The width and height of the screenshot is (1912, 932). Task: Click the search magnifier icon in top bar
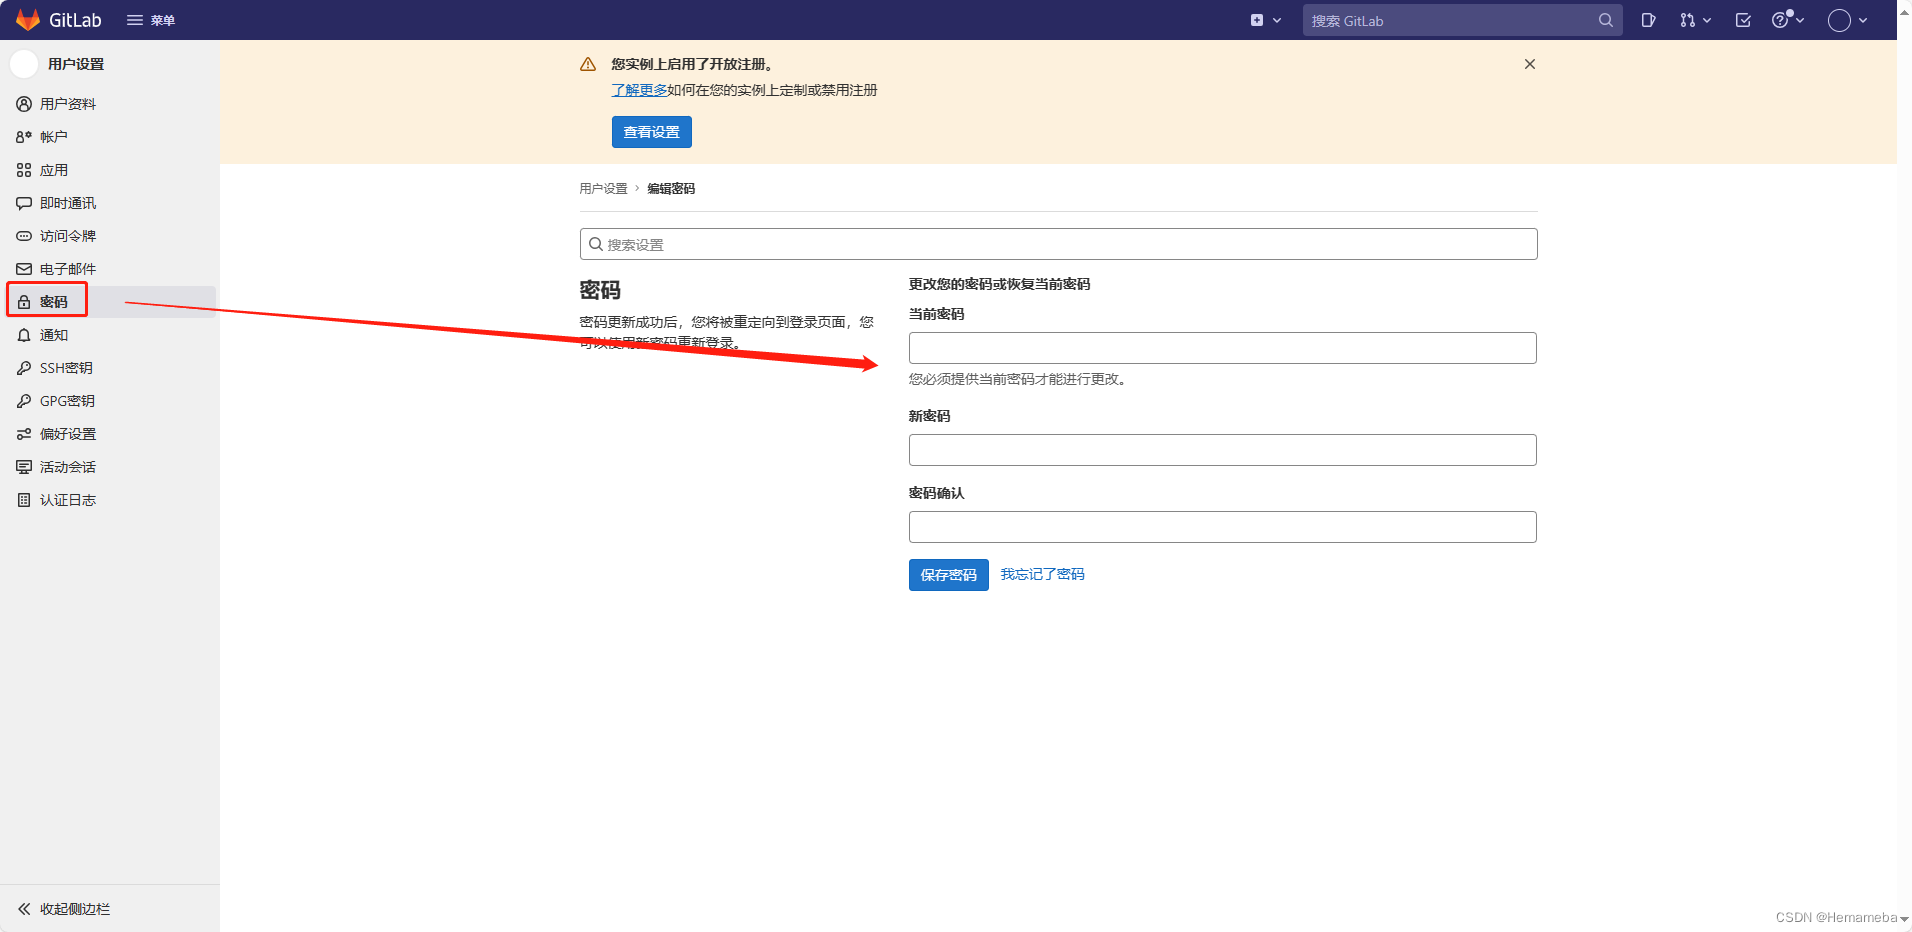[x=1605, y=20]
